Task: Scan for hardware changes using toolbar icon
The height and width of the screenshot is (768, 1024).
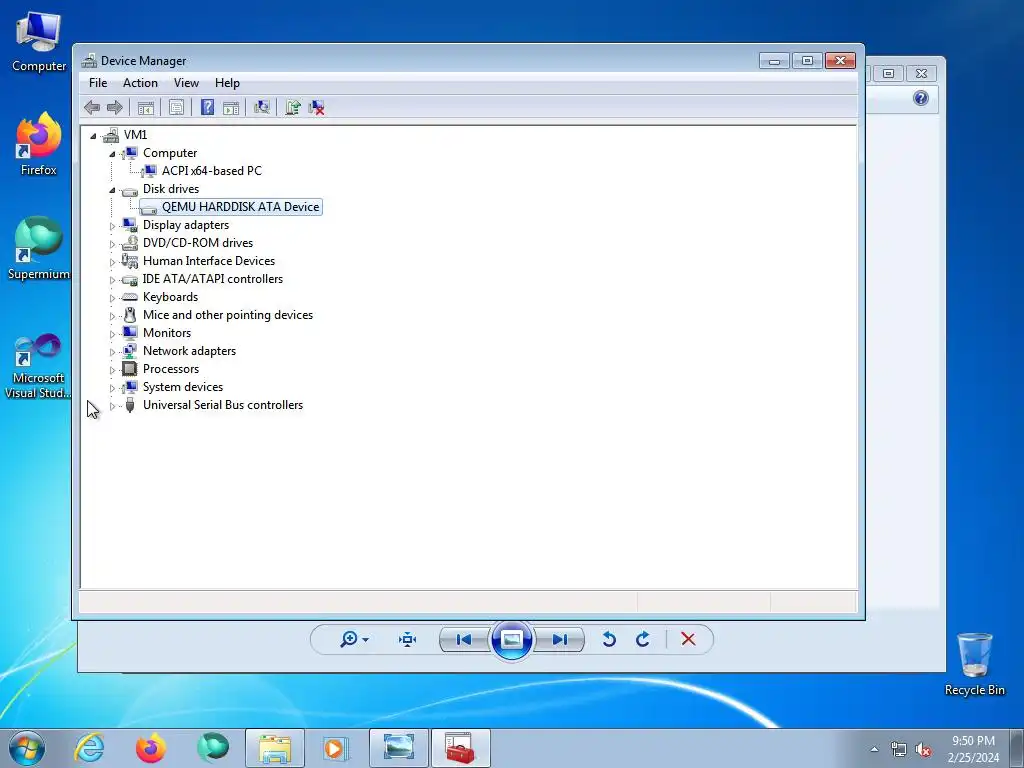Action: point(262,107)
